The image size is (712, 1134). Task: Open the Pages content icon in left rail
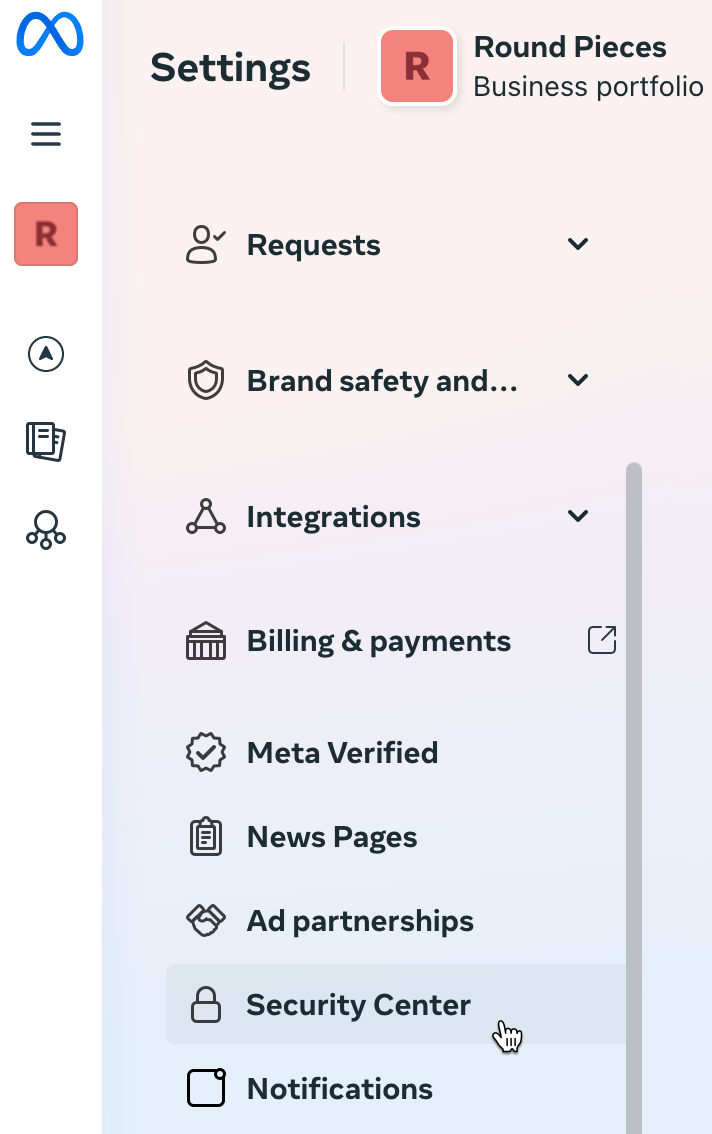pyautogui.click(x=45, y=441)
